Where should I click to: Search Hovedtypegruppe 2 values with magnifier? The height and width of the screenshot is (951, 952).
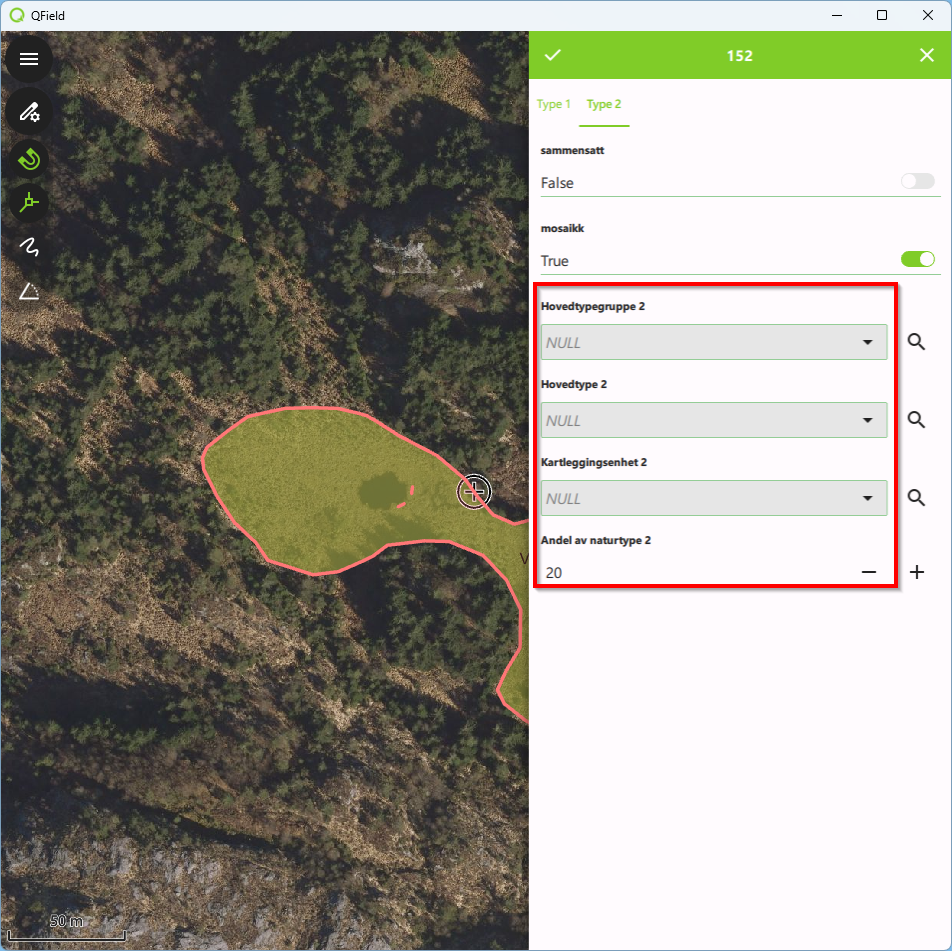coord(916,342)
